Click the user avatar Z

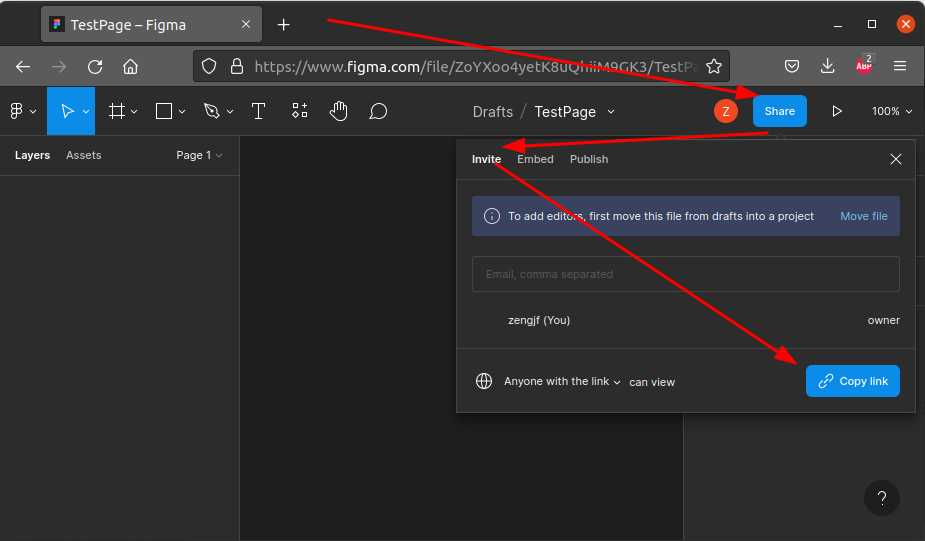tap(726, 111)
